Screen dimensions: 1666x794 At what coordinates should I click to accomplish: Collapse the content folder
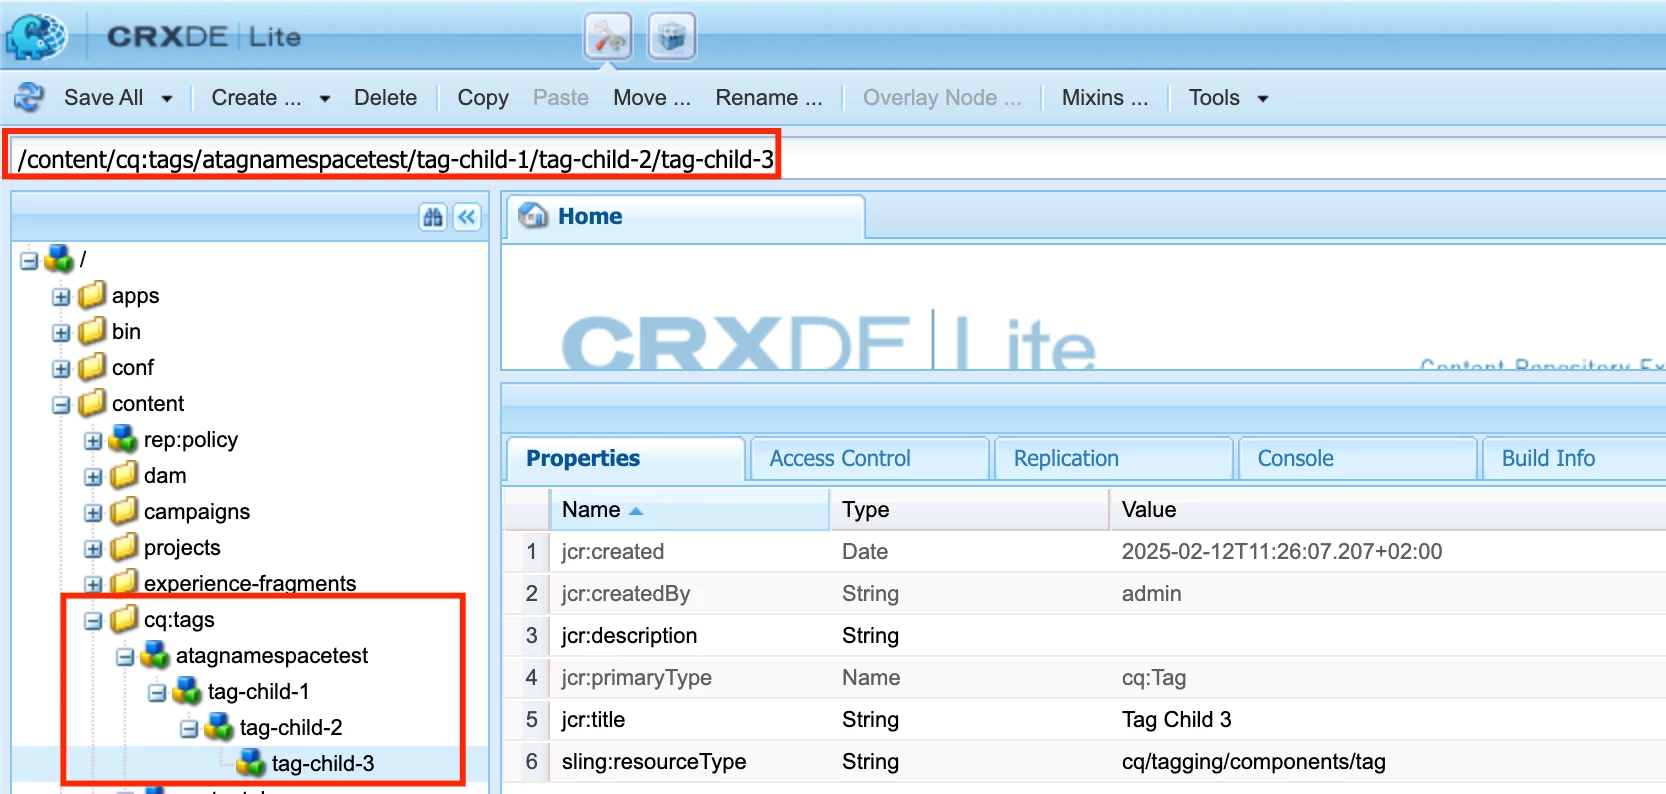[61, 405]
